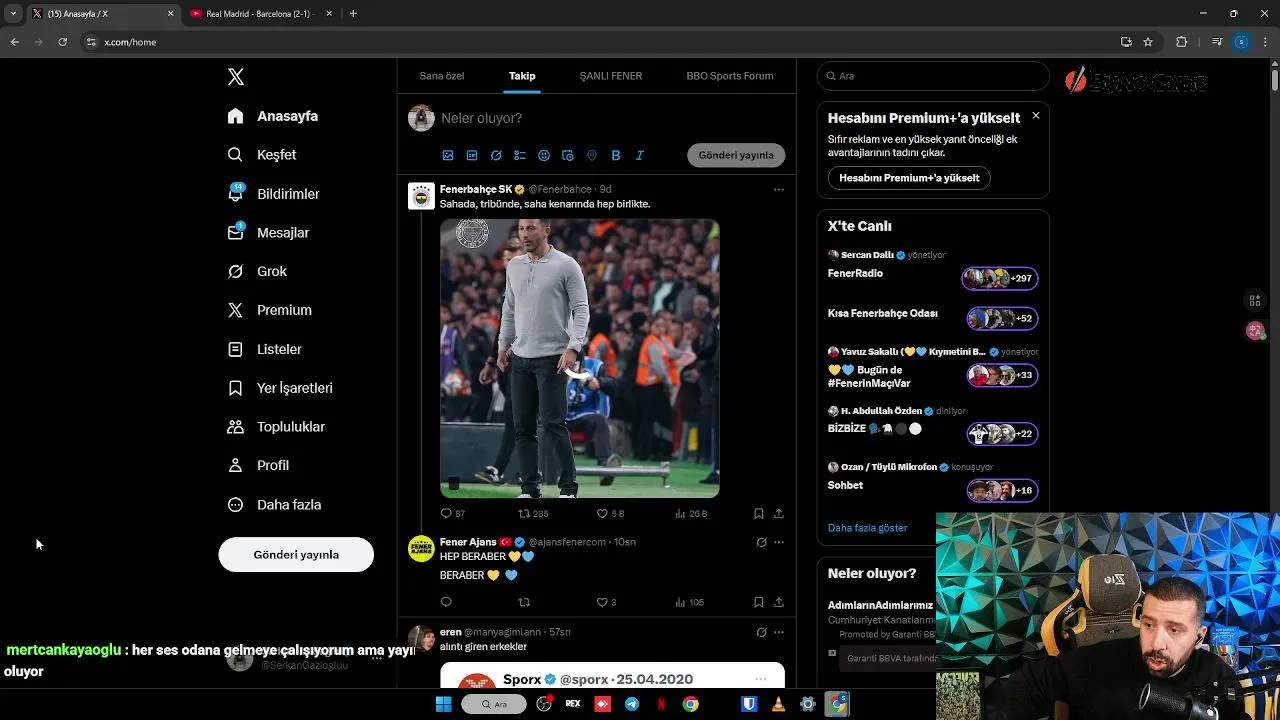Open Windows Start menu
1280x720 pixels.
(x=443, y=704)
